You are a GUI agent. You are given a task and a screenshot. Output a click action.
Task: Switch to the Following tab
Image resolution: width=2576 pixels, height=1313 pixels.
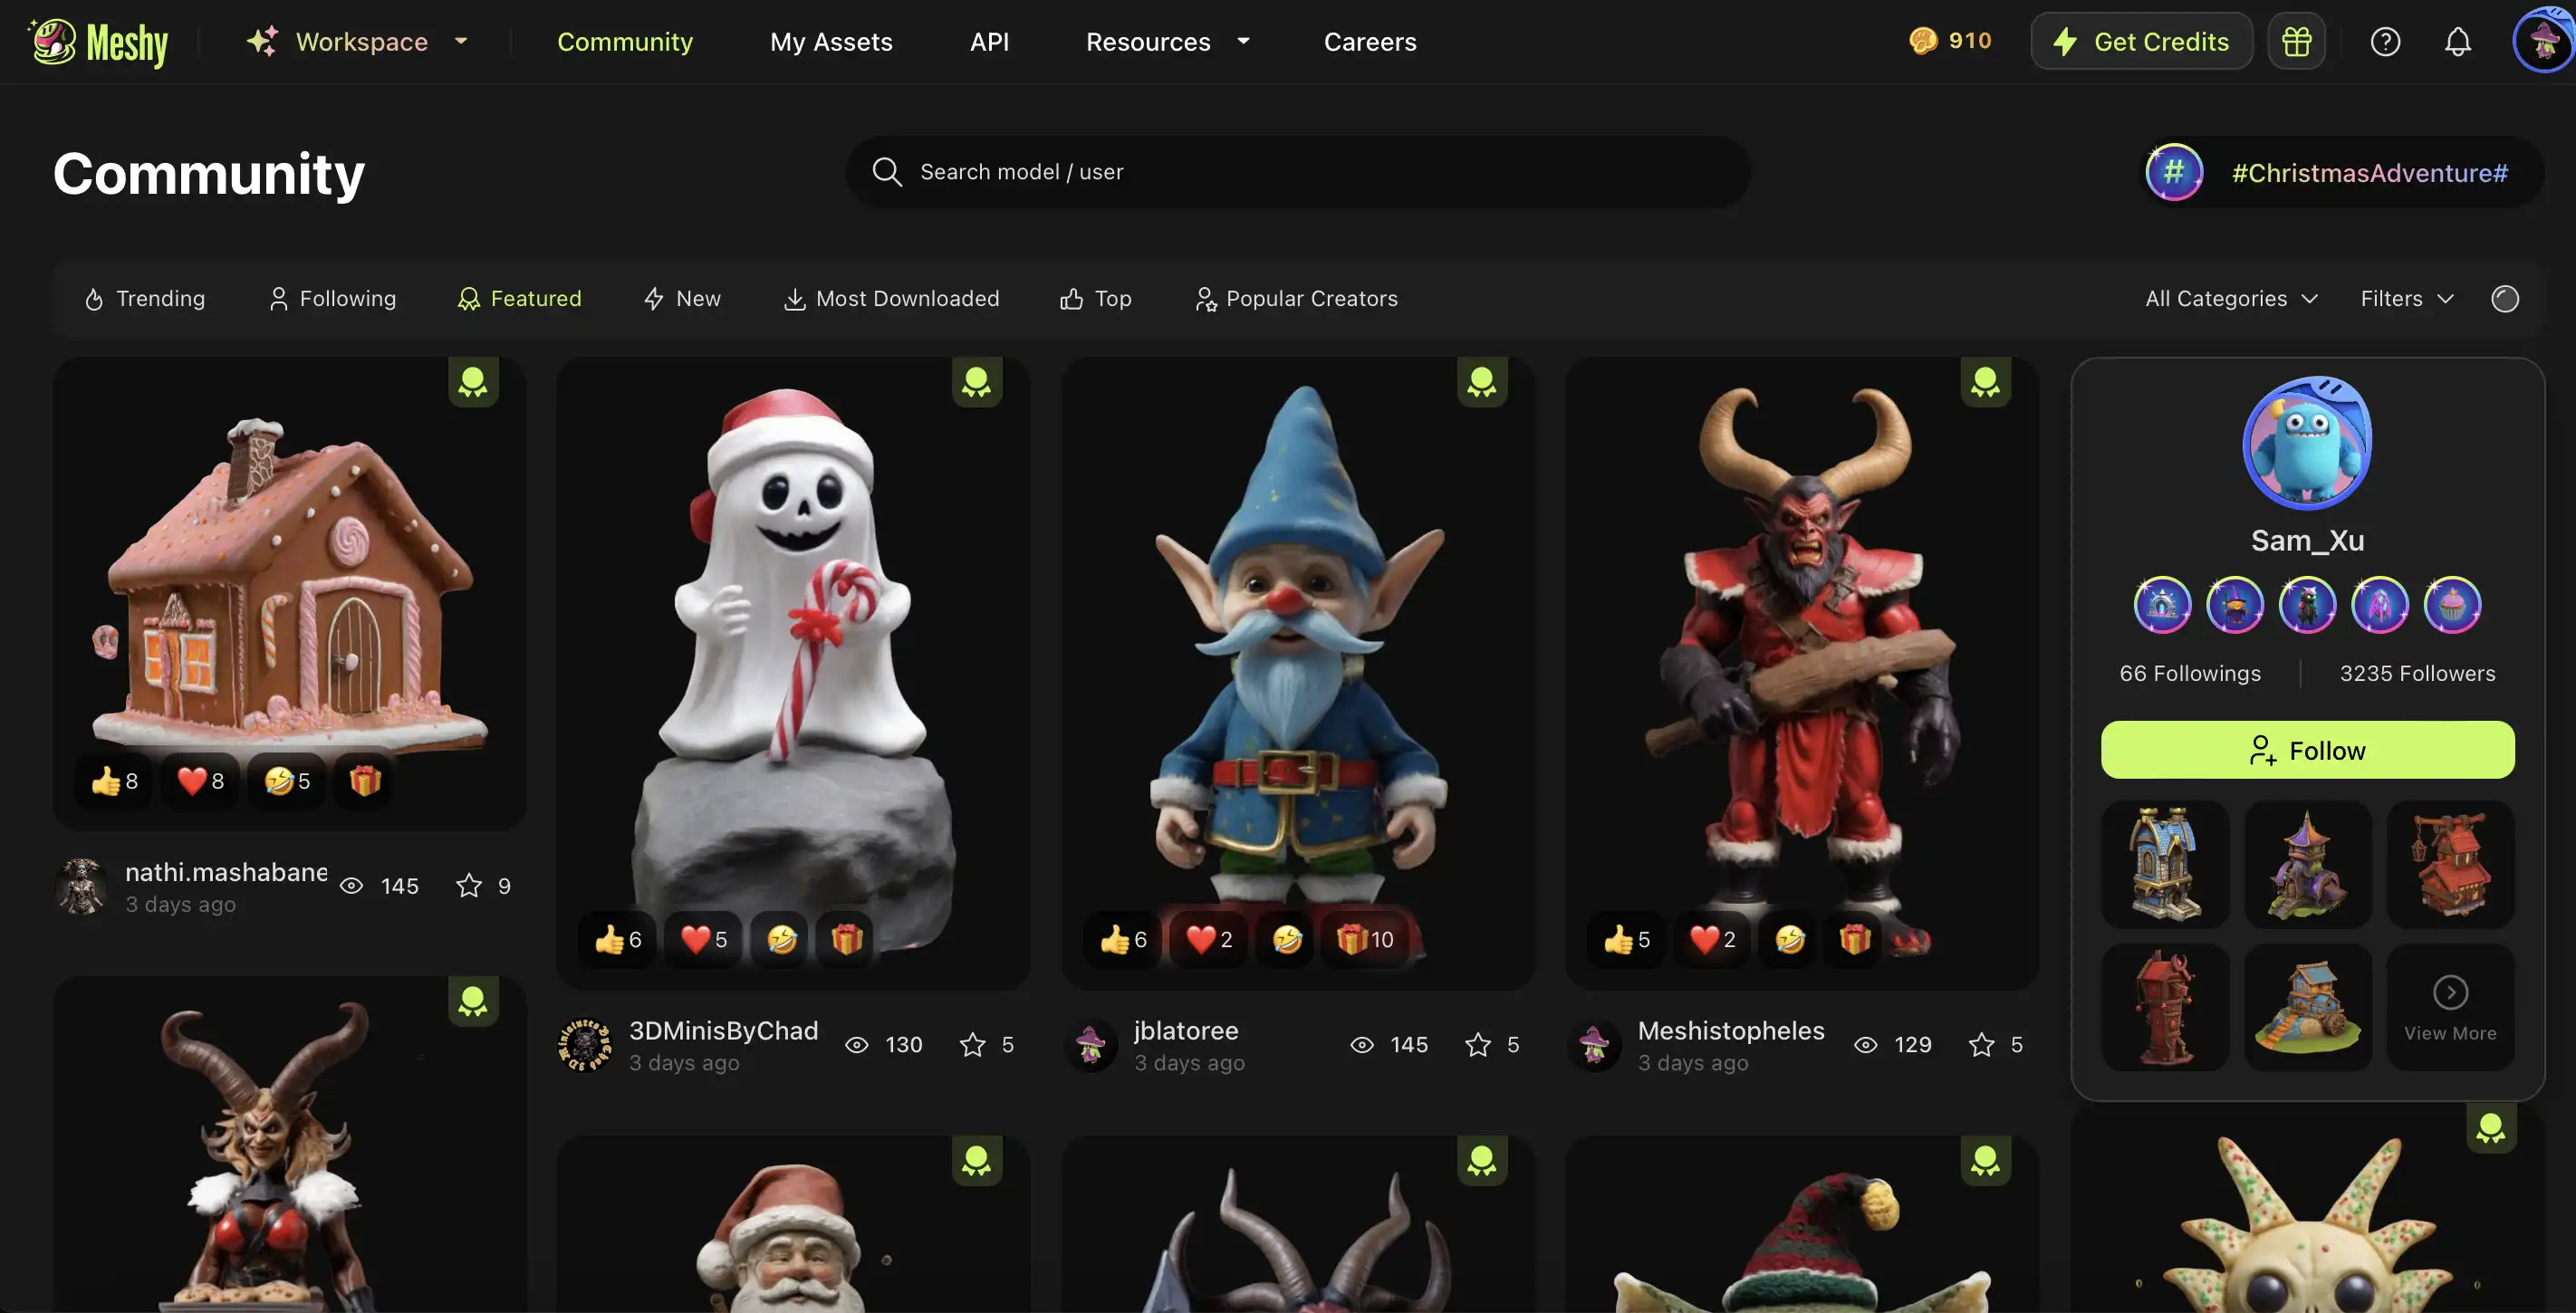pyautogui.click(x=332, y=299)
